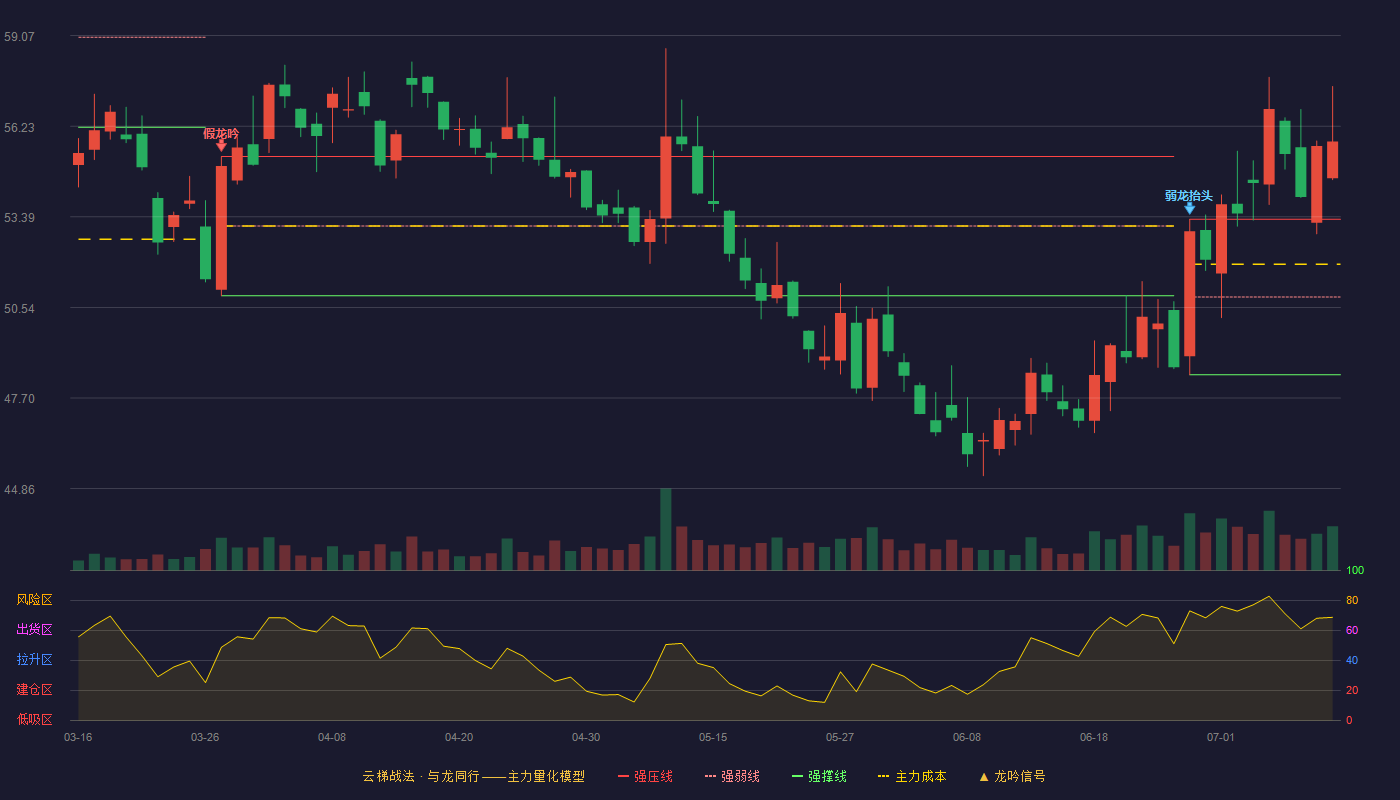Click the 拉升区 zone label
The height and width of the screenshot is (800, 1400).
pyautogui.click(x=34, y=660)
